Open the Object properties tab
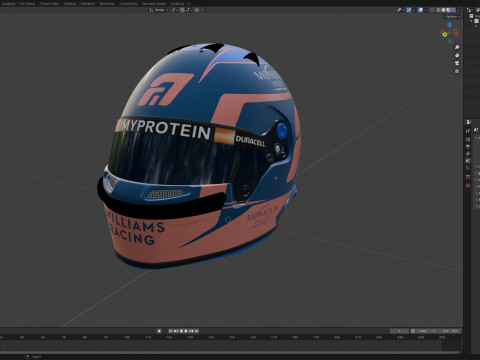The width and height of the screenshot is (480, 360). click(x=468, y=177)
